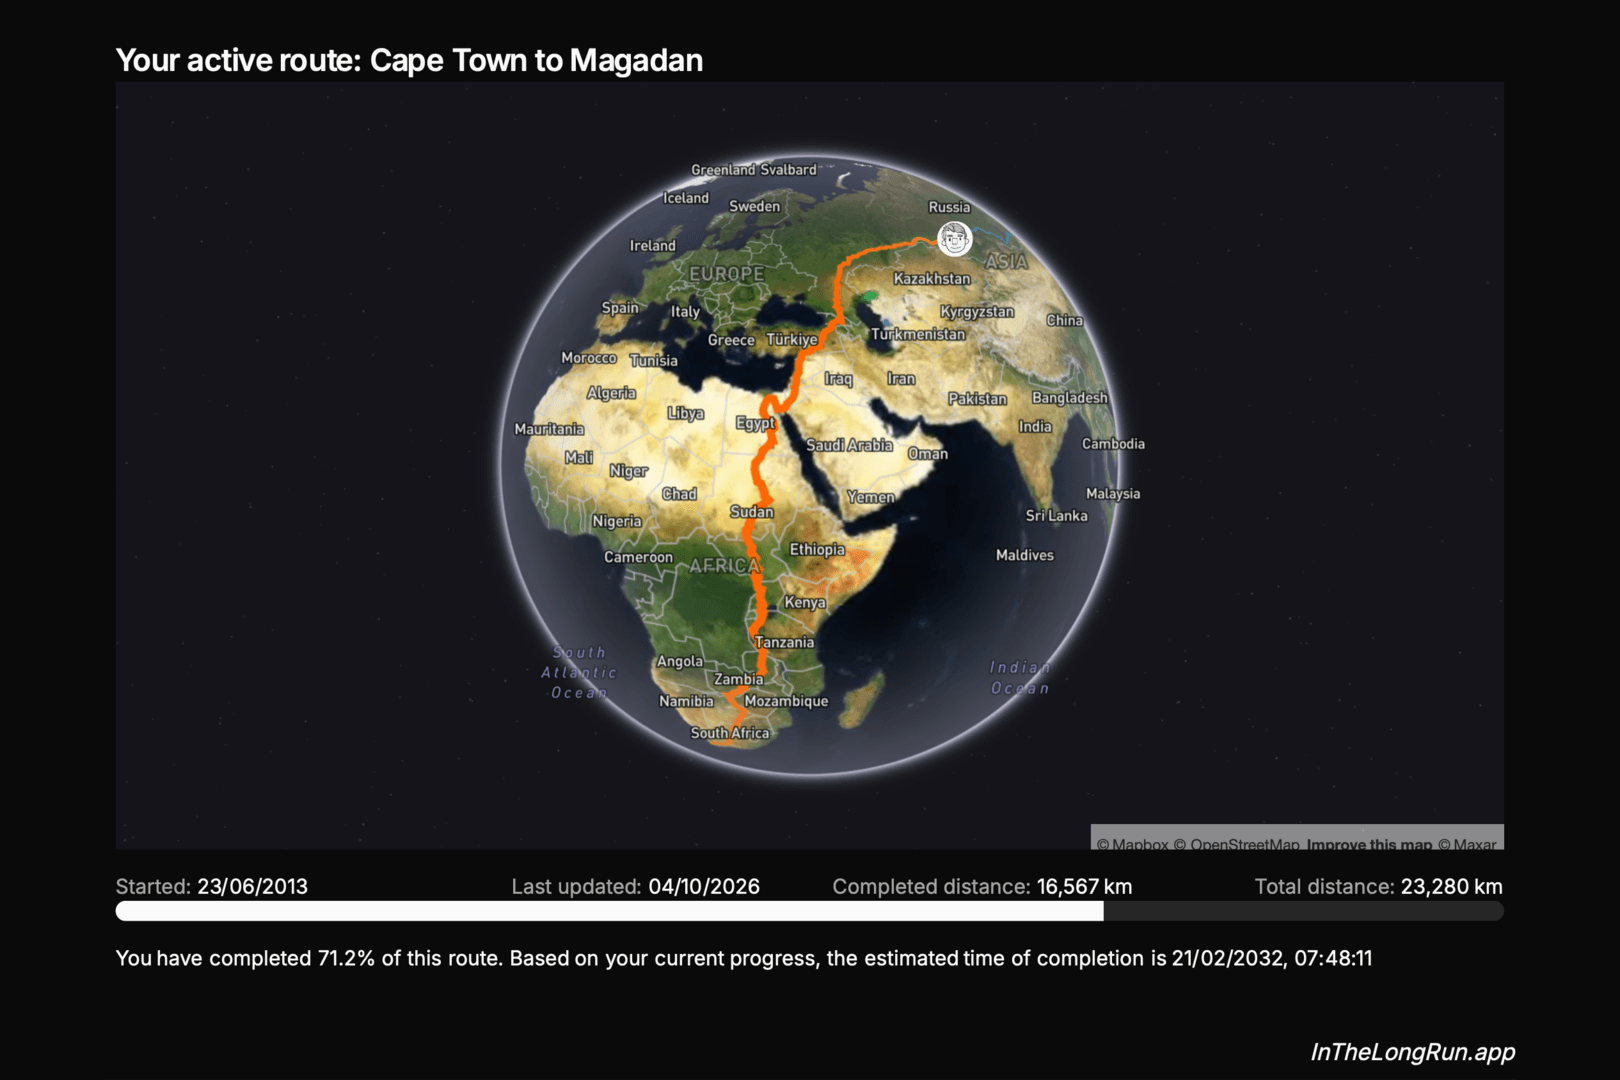Click the Improve this map link
1620x1080 pixels.
pos(1369,844)
